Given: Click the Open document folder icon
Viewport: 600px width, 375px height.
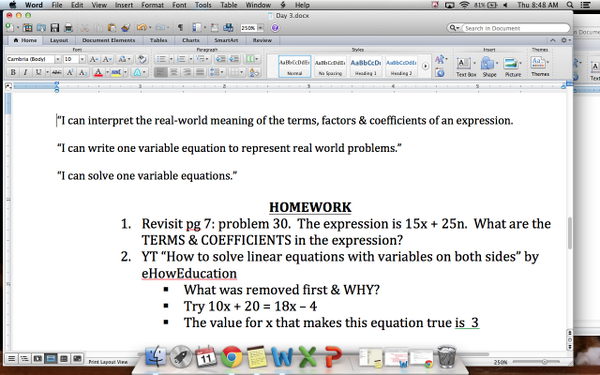Looking at the screenshot, I should [x=41, y=28].
